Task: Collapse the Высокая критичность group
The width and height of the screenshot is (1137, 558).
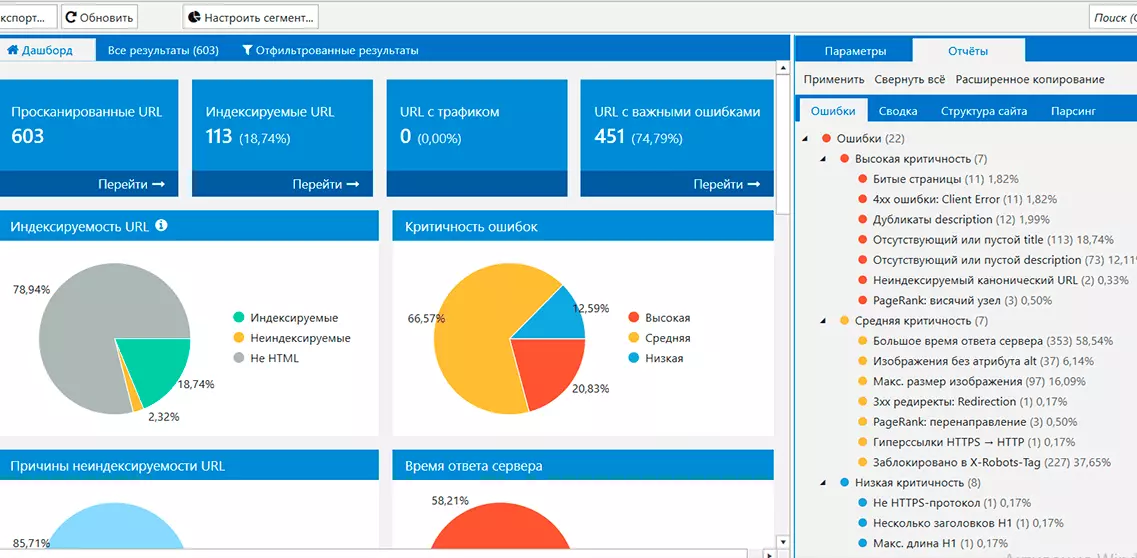Action: click(x=824, y=159)
